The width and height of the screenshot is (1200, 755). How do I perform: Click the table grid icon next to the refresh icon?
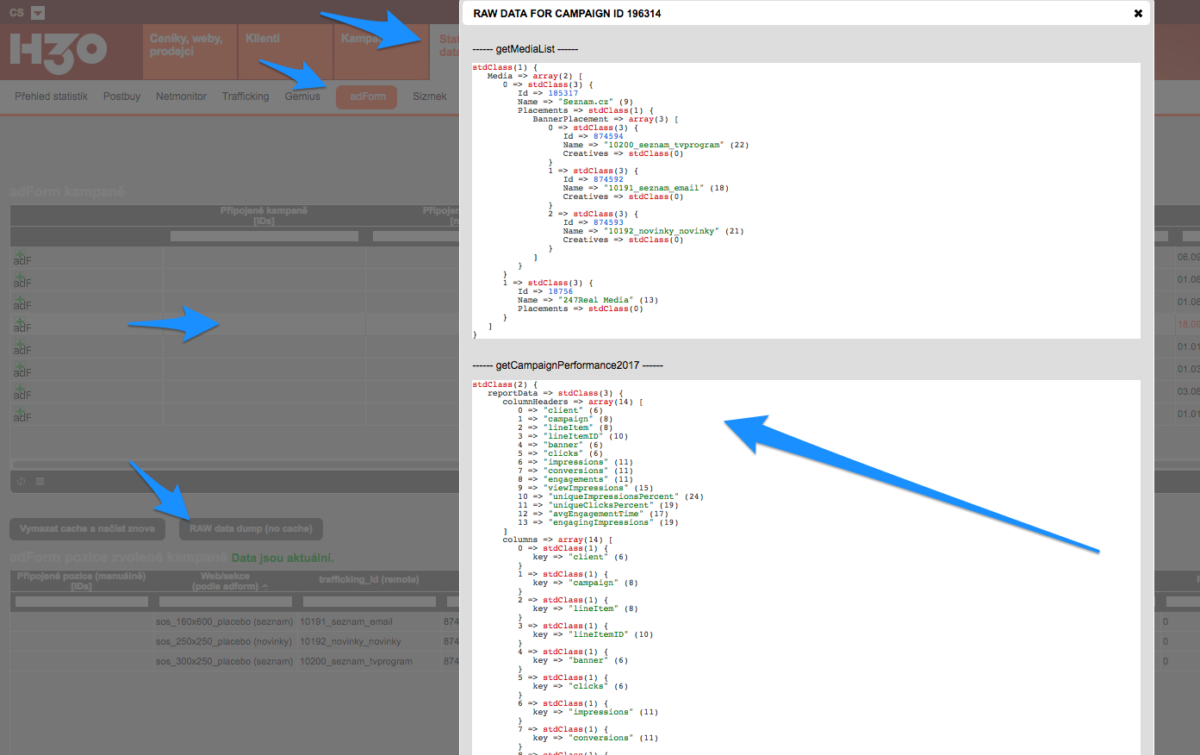(40, 481)
